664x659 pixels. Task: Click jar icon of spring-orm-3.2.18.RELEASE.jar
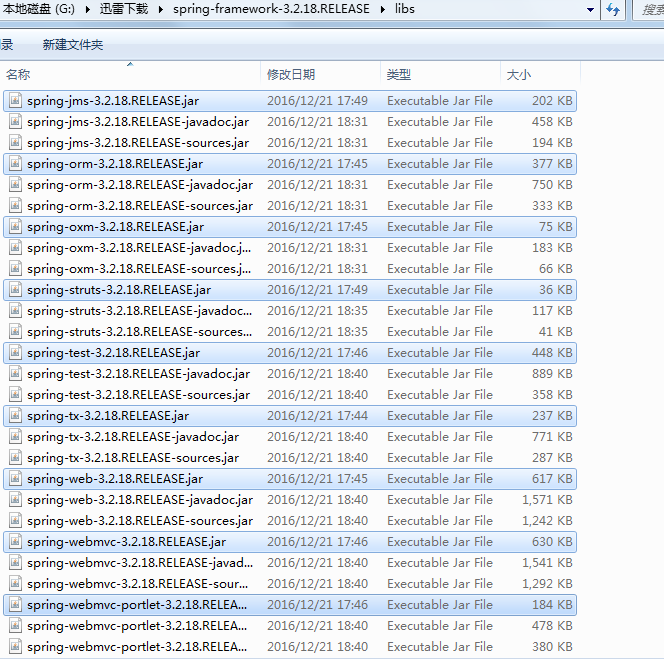pos(16,164)
